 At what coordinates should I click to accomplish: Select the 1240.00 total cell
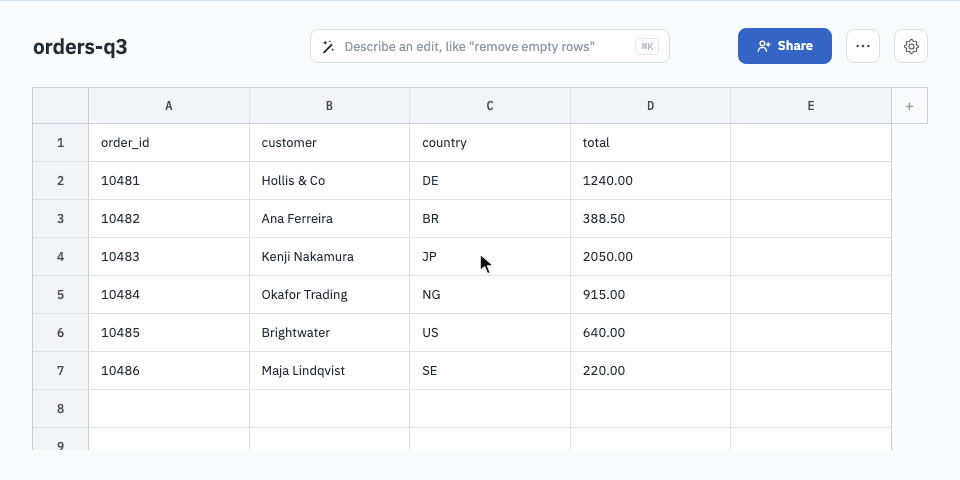click(650, 181)
